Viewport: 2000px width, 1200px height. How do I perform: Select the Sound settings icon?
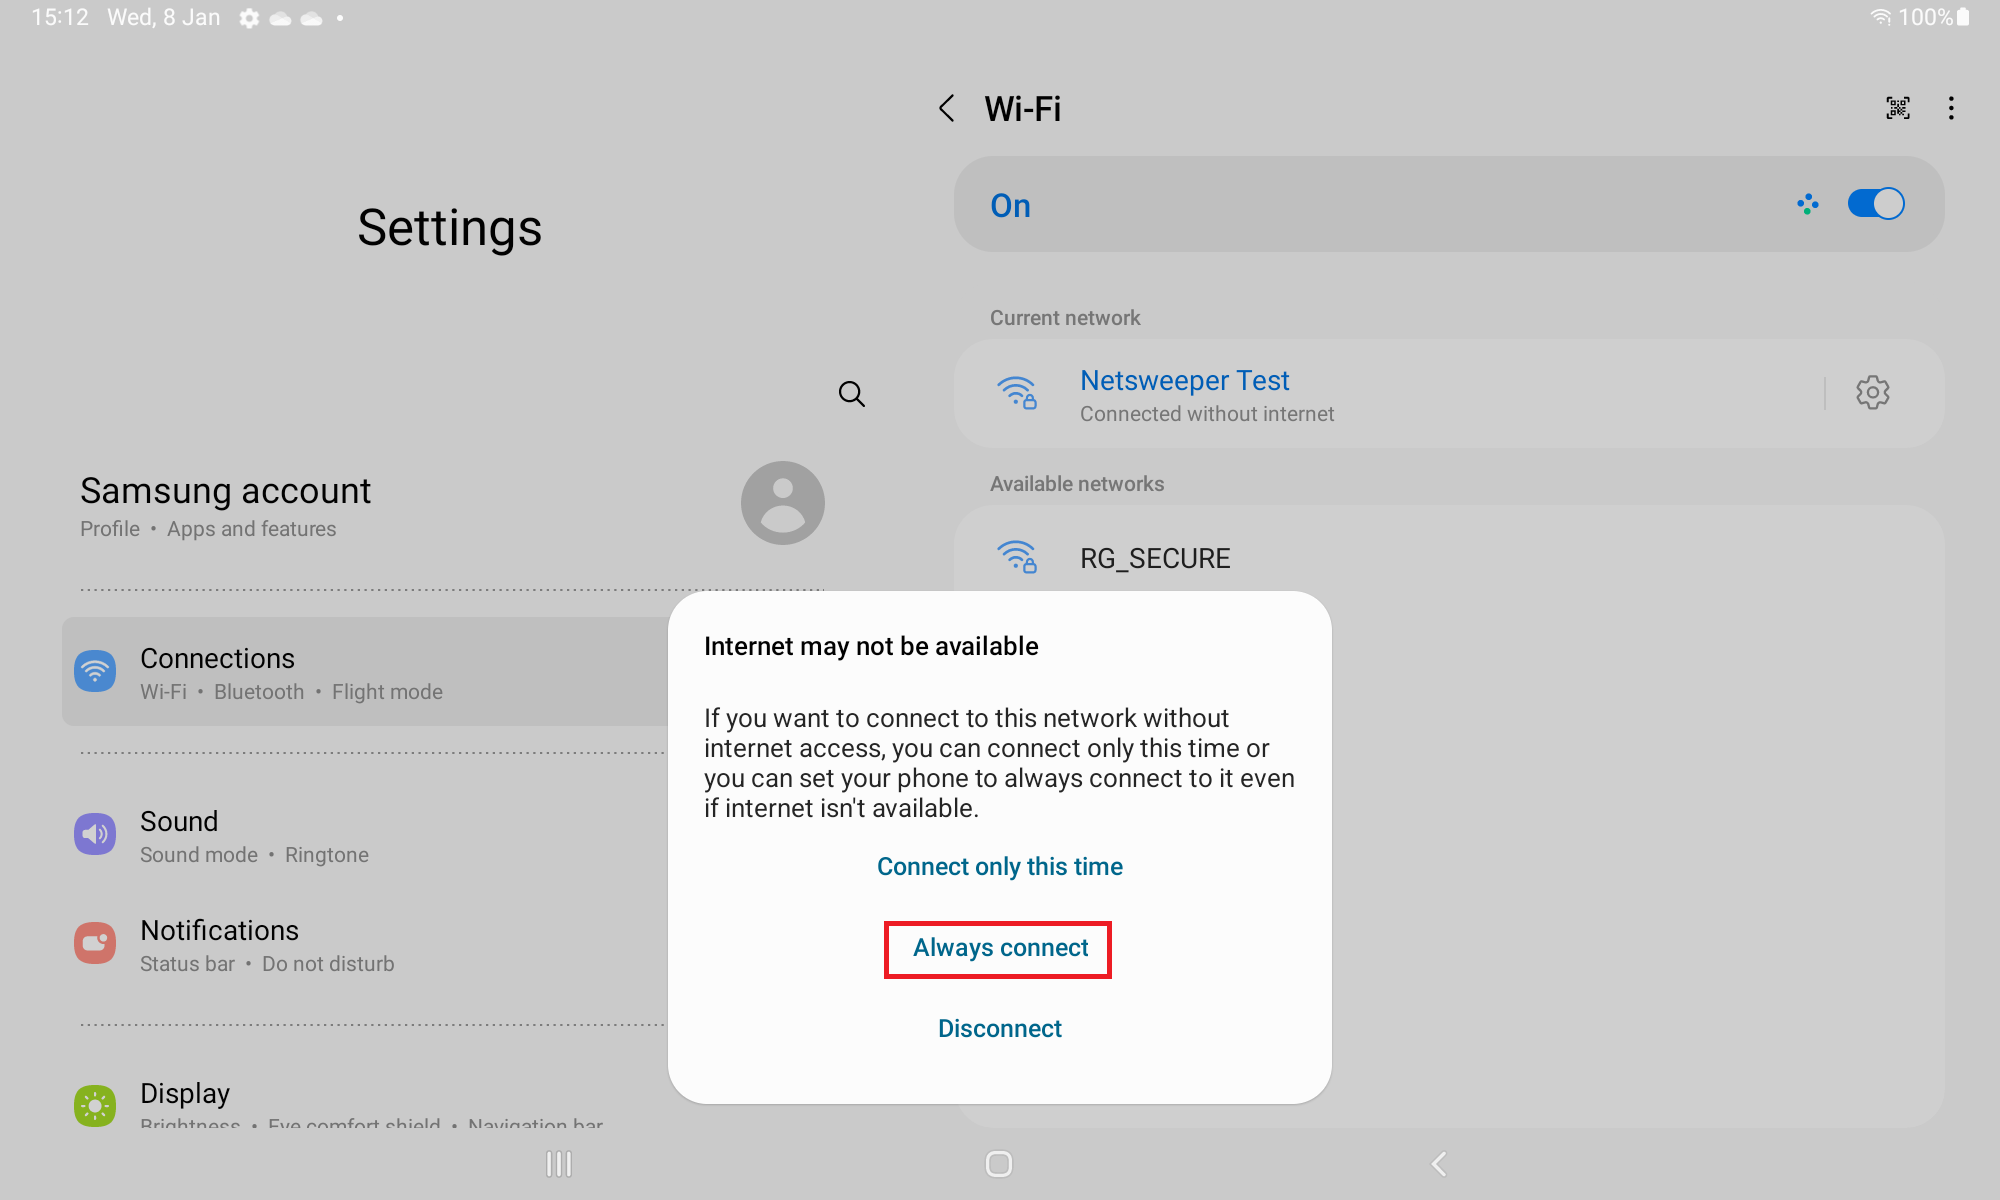95,834
